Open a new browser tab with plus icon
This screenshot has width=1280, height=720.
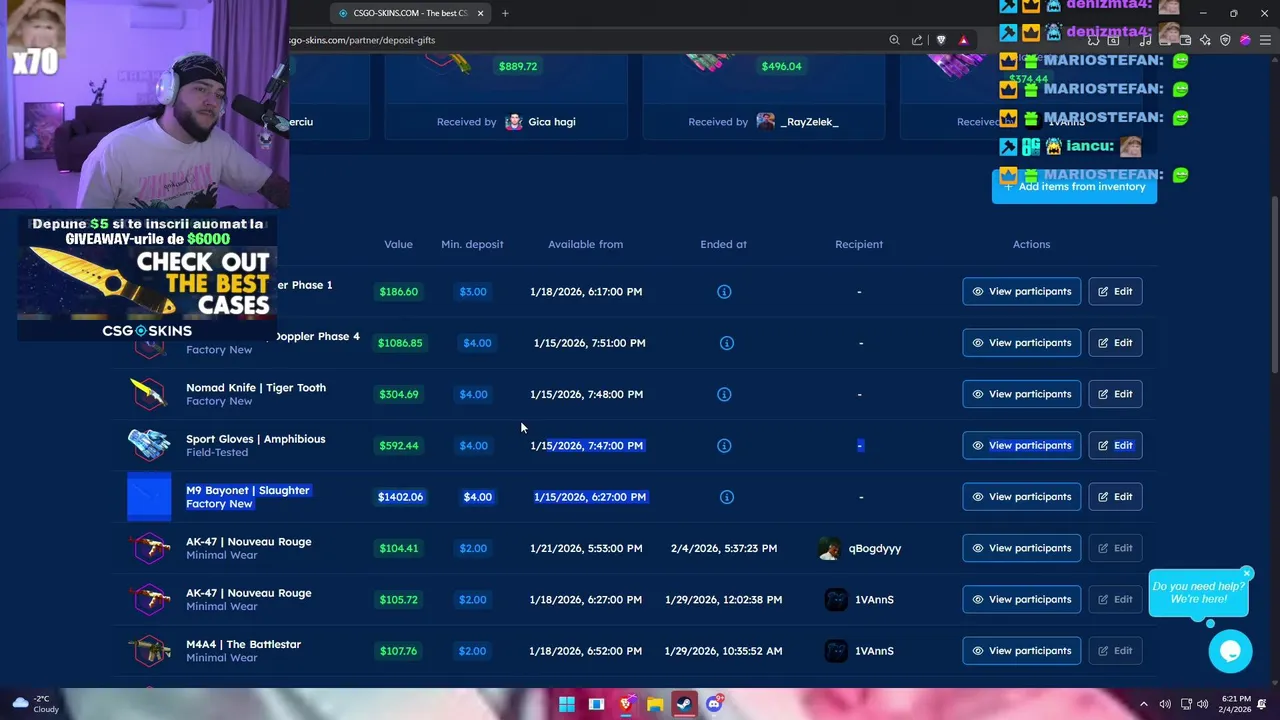tap(505, 13)
